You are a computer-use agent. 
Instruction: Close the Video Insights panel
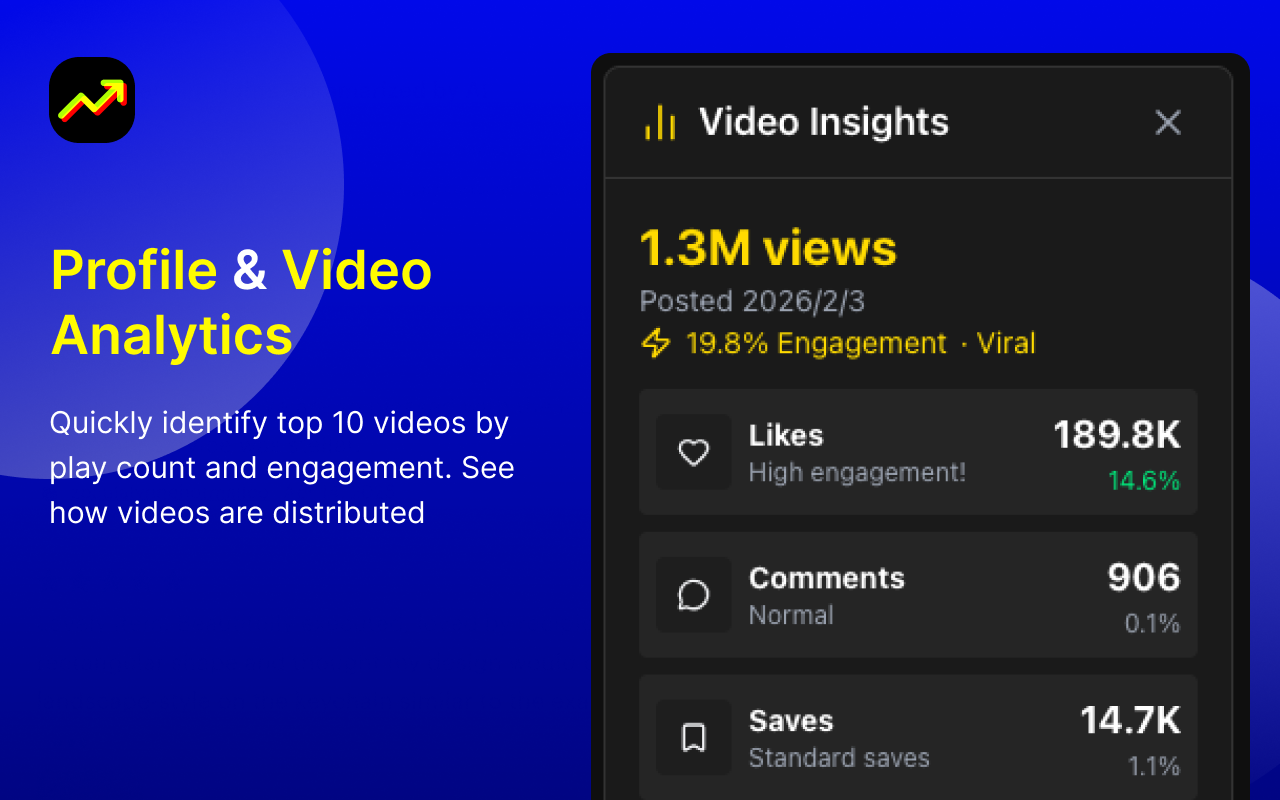pyautogui.click(x=1168, y=123)
